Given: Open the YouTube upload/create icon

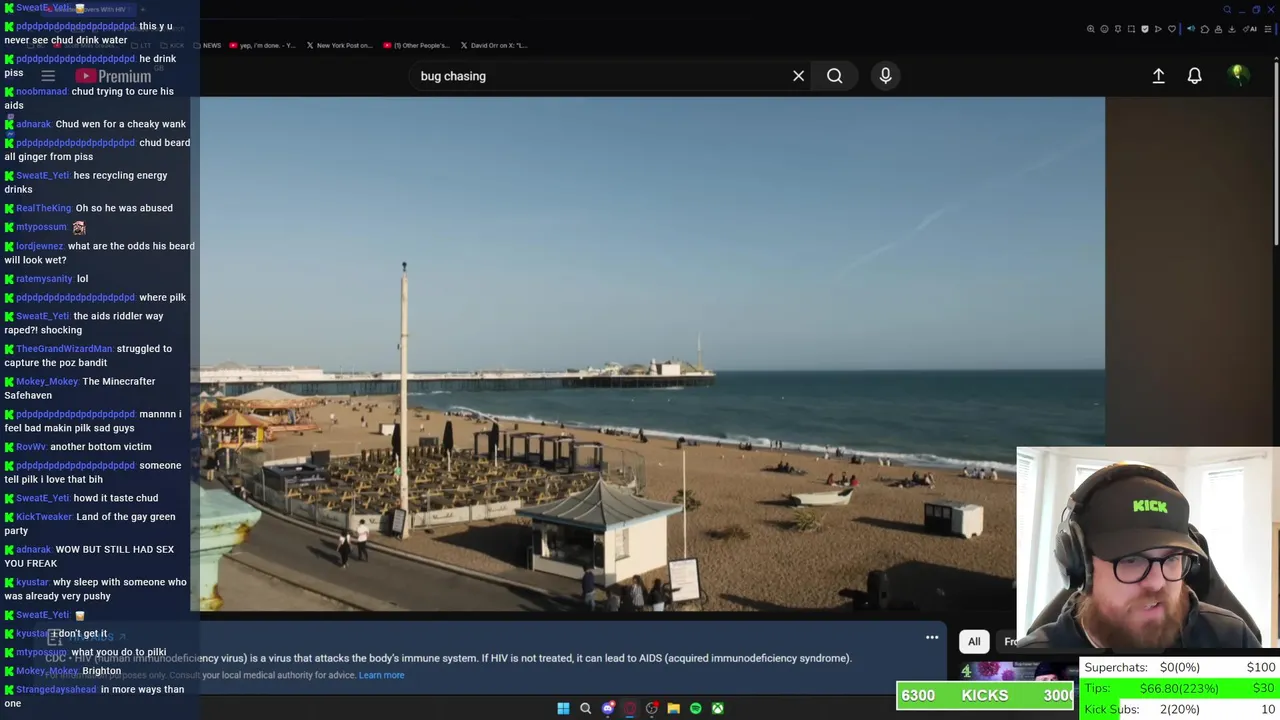Looking at the screenshot, I should (x=1158, y=76).
